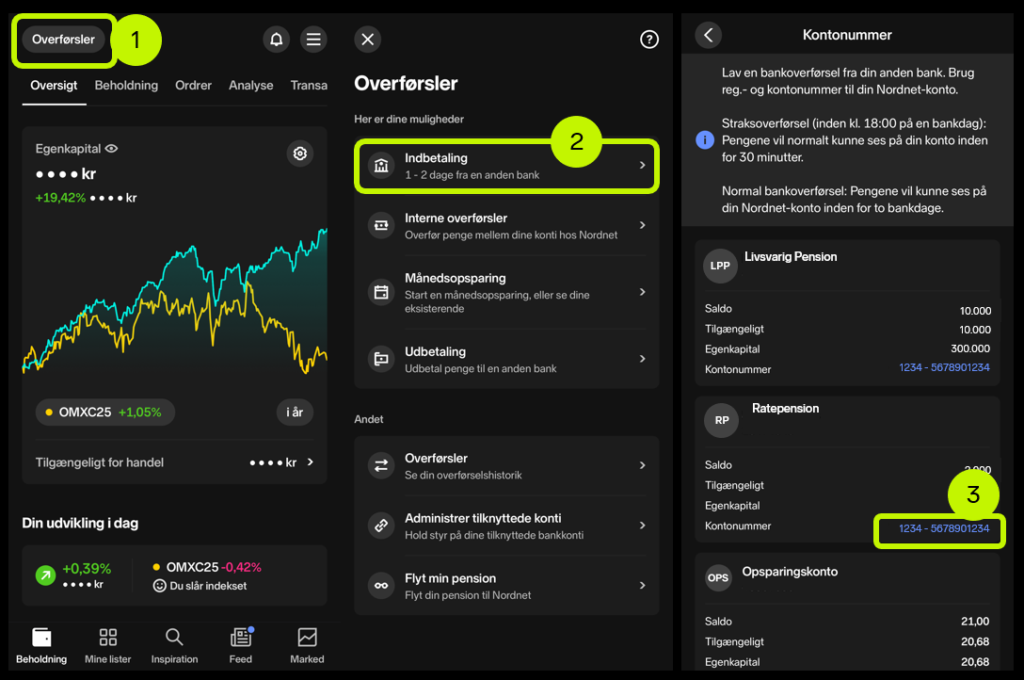Screen dimensions: 1024x680
Task: Open Interne overførsler row chevron
Action: tap(643, 225)
